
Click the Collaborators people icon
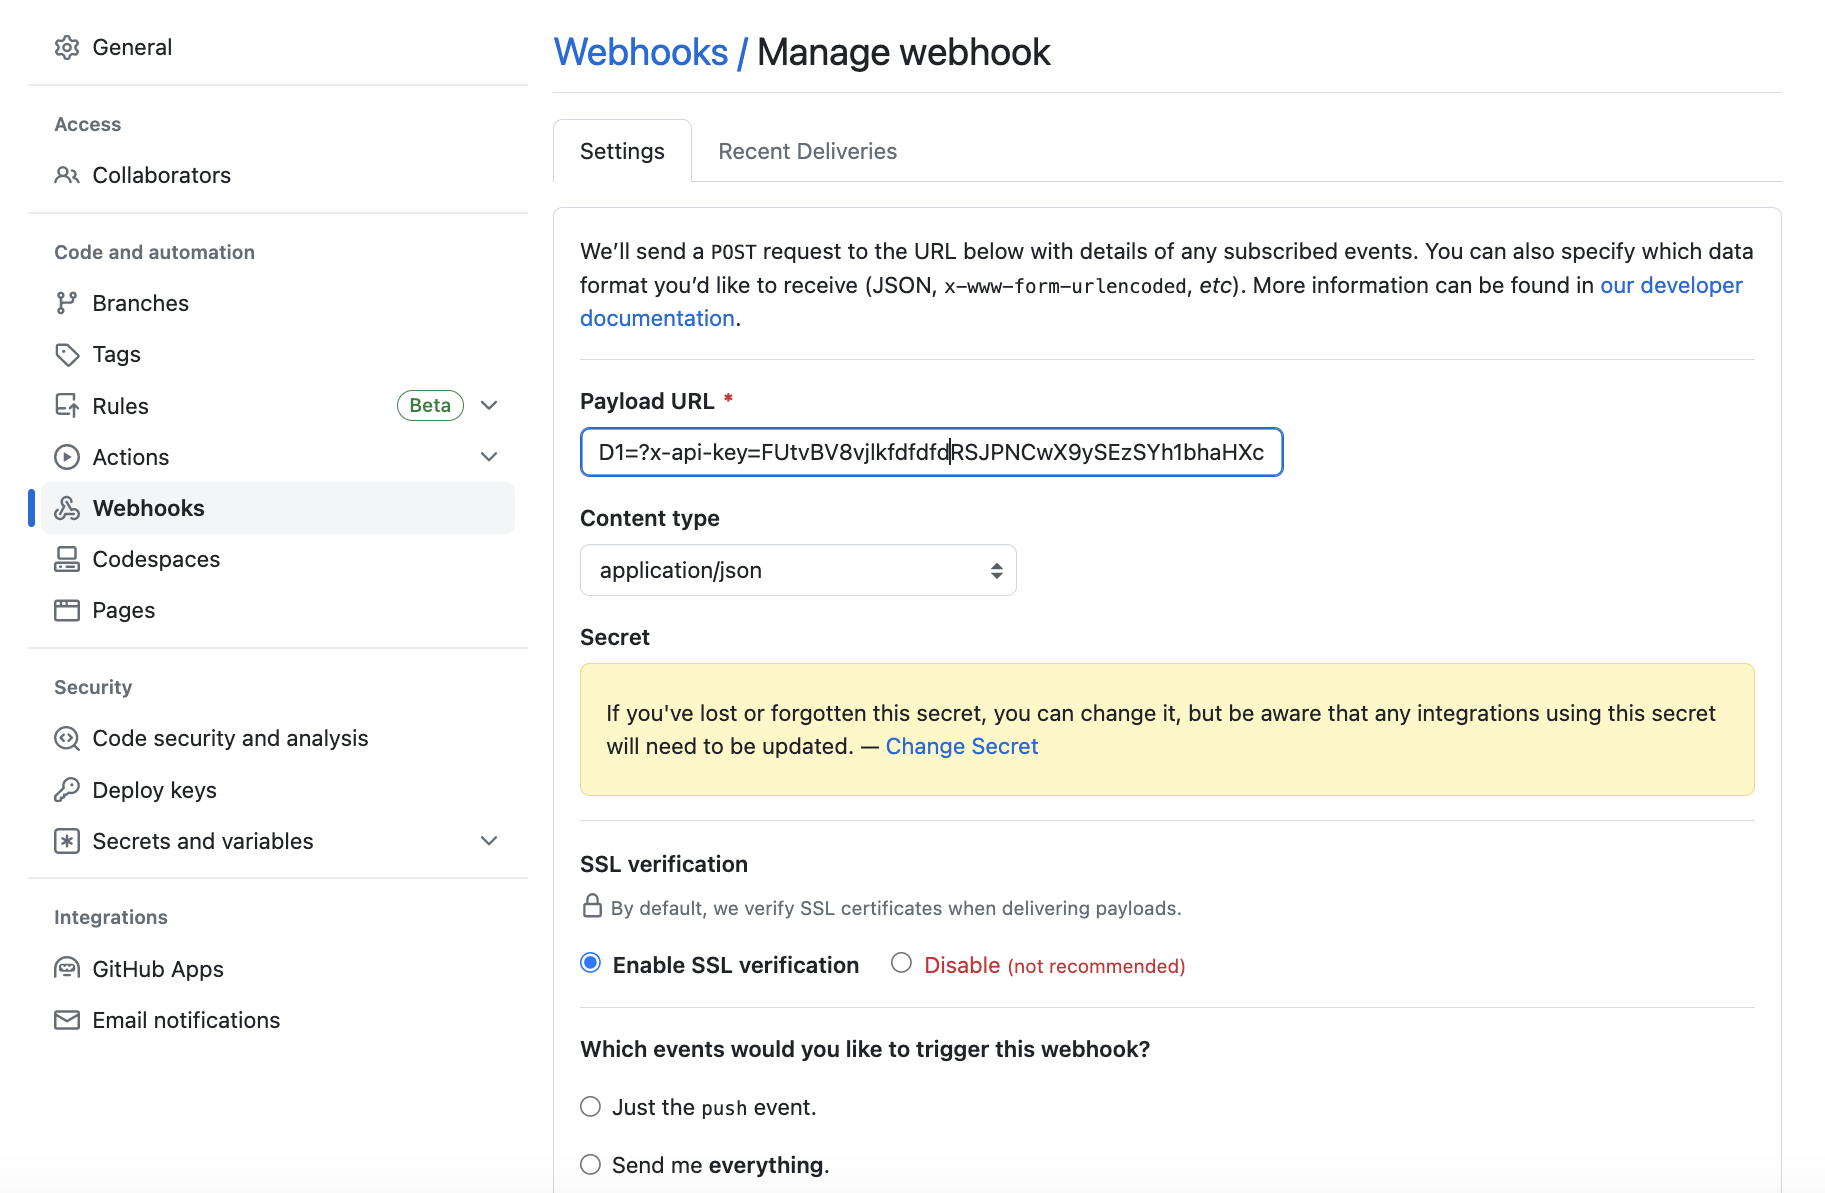[x=67, y=176]
